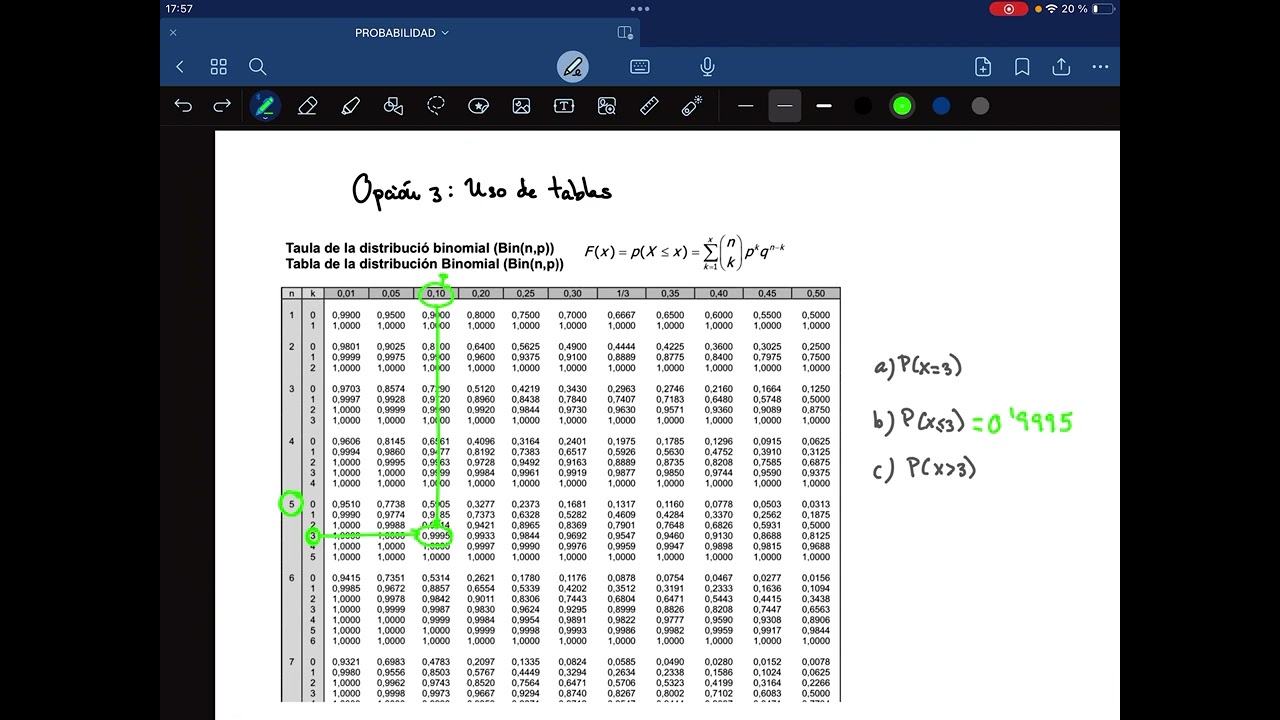Open split view window icon
The width and height of the screenshot is (1280, 720).
point(625,33)
